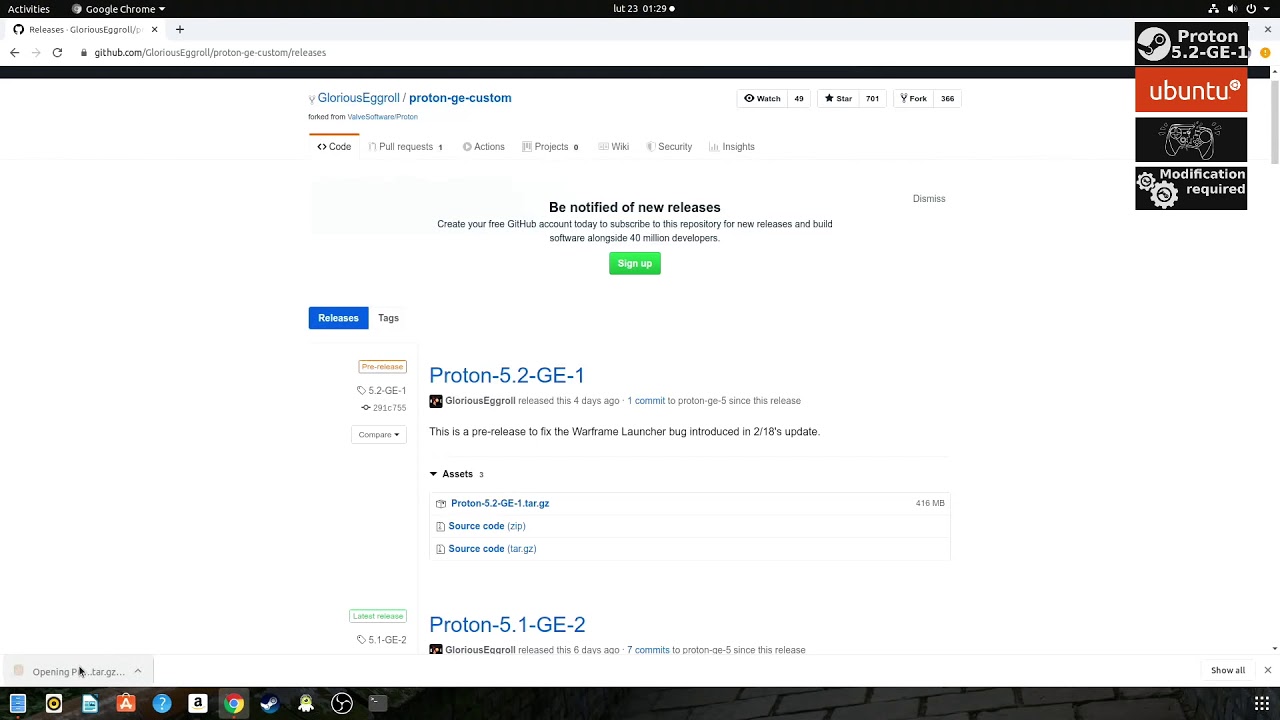Close the downloads bar
1280x720 pixels.
1267,670
